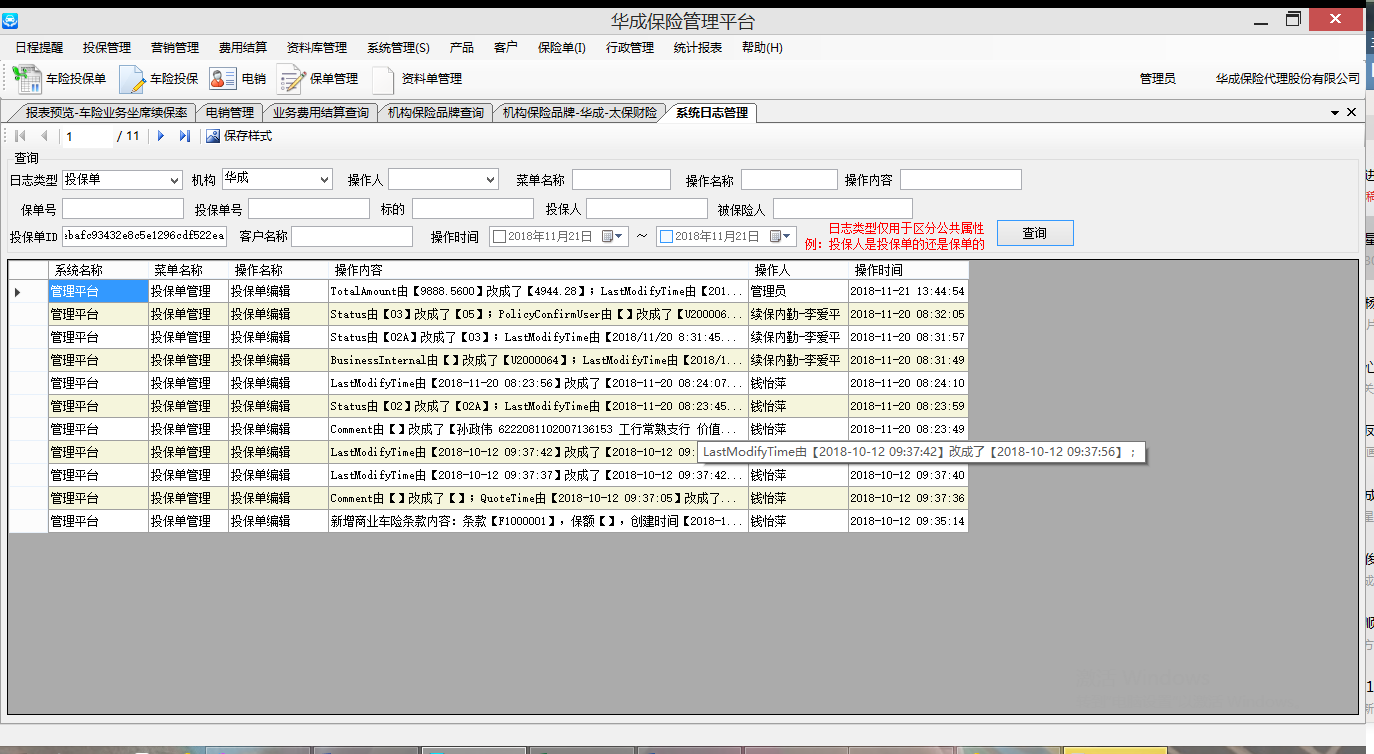The height and width of the screenshot is (754, 1374).
Task: Open the 帮助(H) menu
Action: pos(762,47)
